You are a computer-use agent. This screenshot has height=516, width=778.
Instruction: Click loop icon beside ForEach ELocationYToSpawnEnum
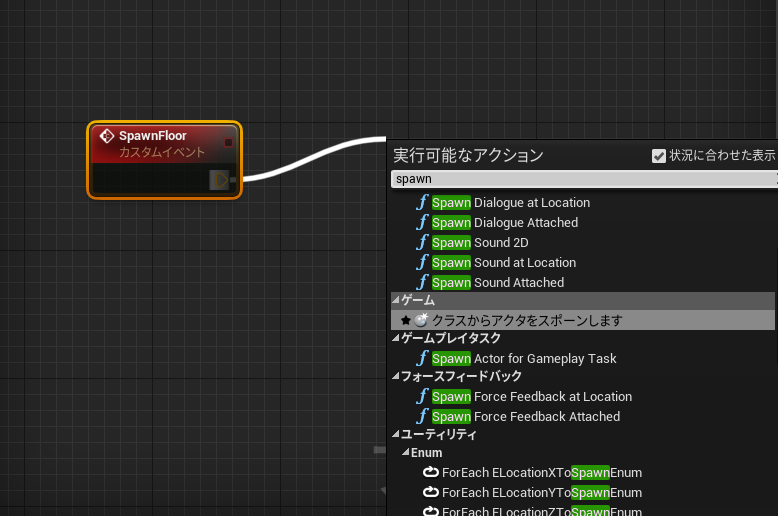click(x=431, y=492)
